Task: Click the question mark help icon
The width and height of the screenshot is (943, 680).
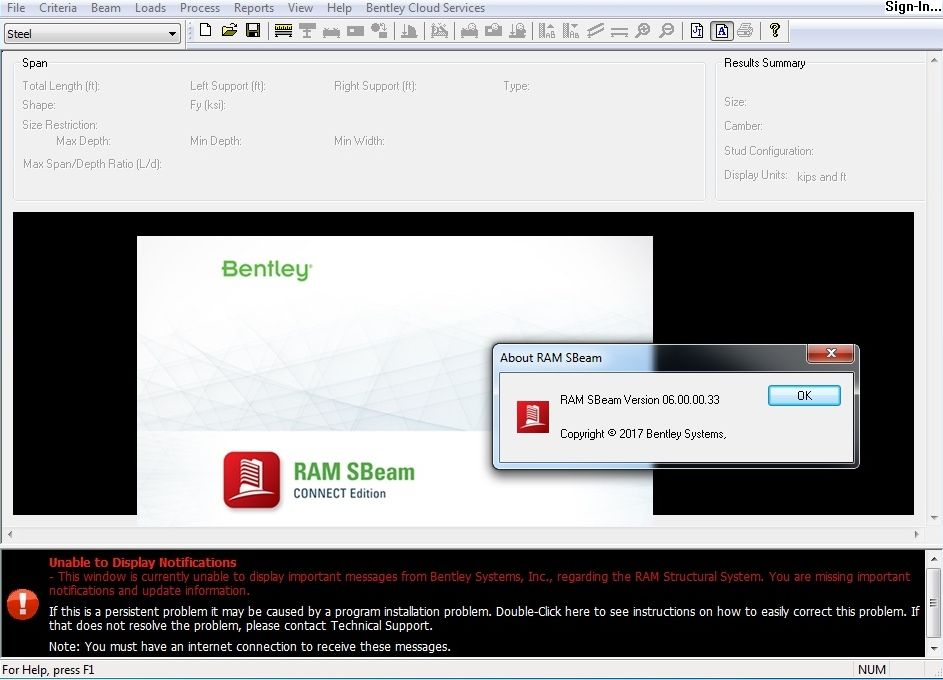Action: coord(775,30)
